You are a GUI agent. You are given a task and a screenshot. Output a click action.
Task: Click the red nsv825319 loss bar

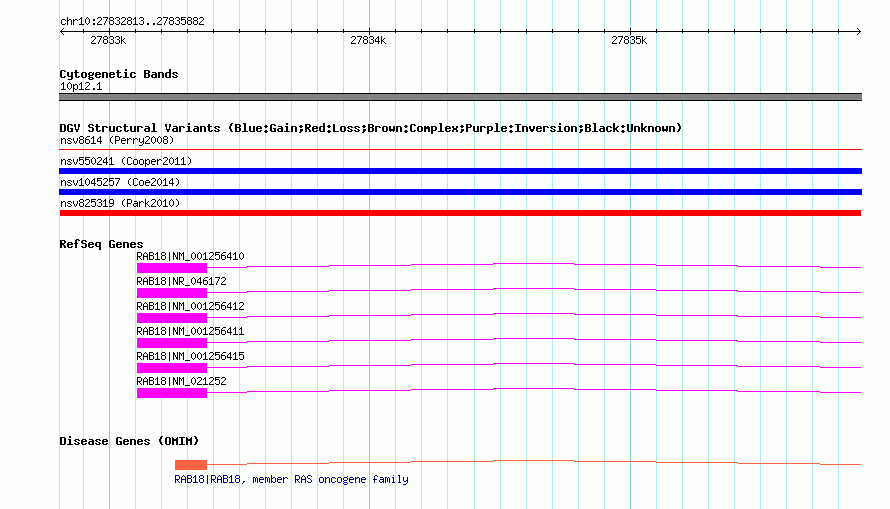pos(460,213)
